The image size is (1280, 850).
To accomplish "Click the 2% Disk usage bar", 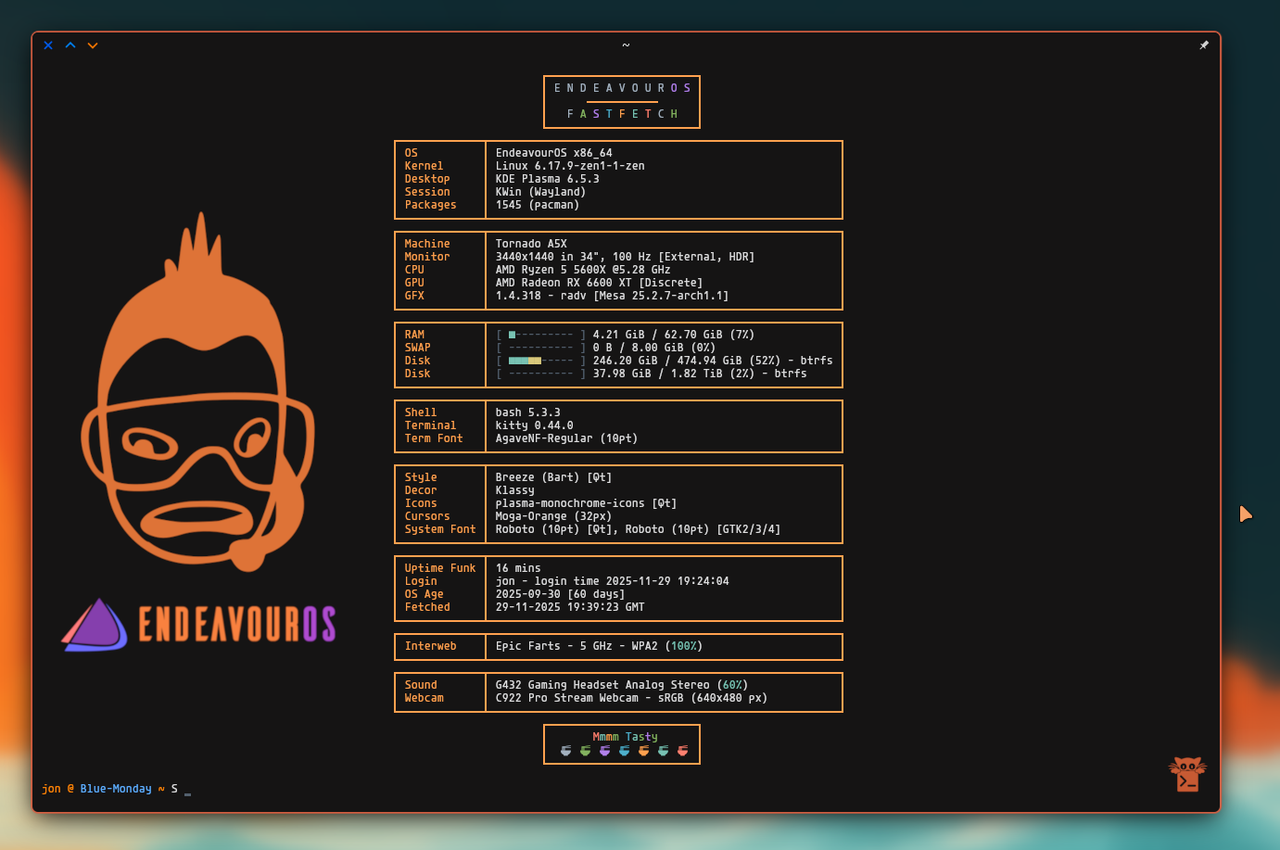I will coord(541,374).
